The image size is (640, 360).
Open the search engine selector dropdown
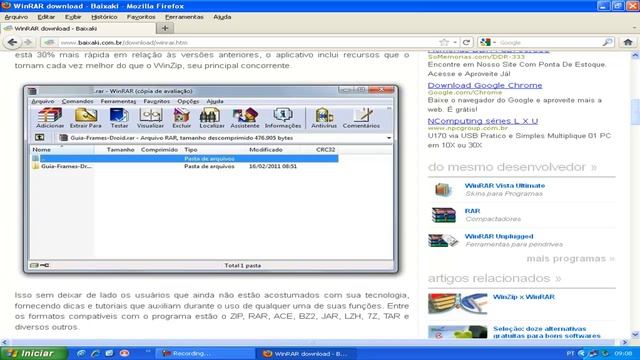494,42
